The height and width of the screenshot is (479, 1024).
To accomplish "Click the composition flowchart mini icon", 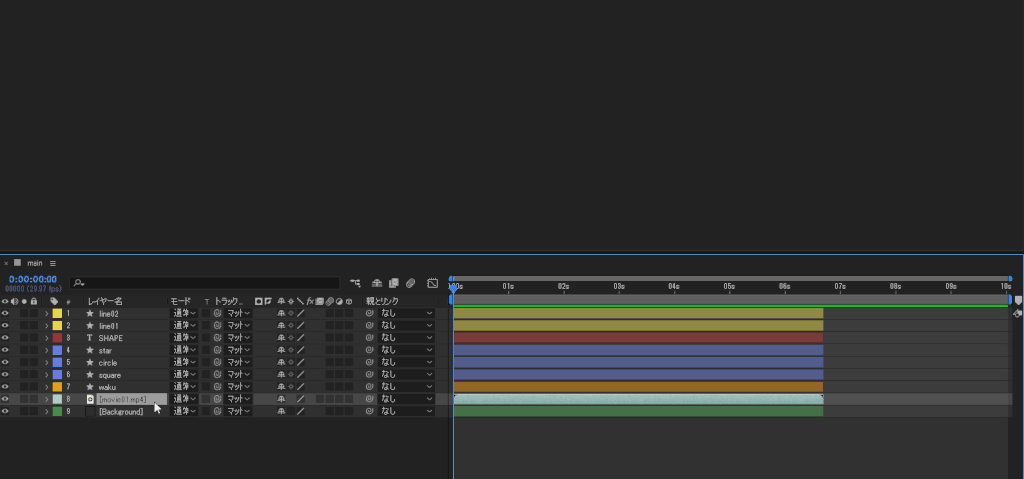I will click(355, 283).
